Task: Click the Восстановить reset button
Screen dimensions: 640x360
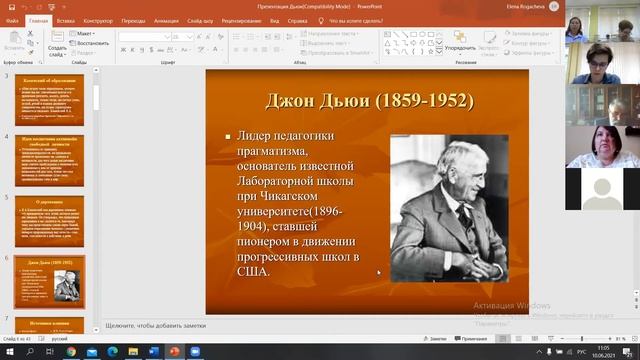Action: point(89,43)
